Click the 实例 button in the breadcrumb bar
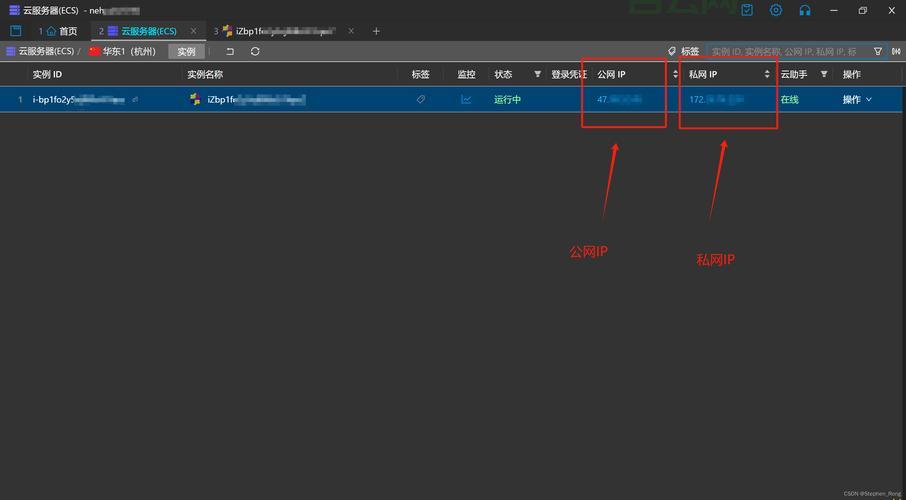 [186, 51]
